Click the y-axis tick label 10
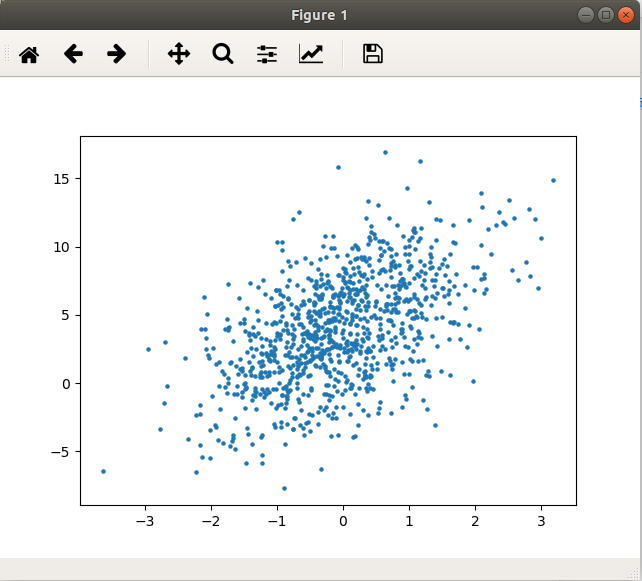This screenshot has height=581, width=642. pos(61,247)
